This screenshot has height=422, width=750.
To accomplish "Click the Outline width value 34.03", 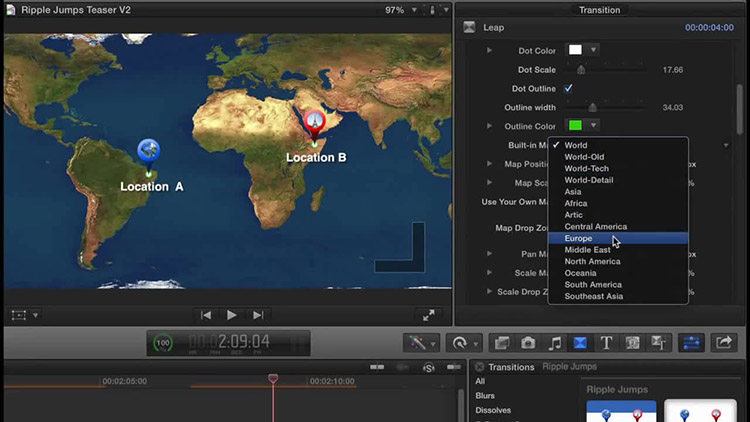I will [x=673, y=108].
